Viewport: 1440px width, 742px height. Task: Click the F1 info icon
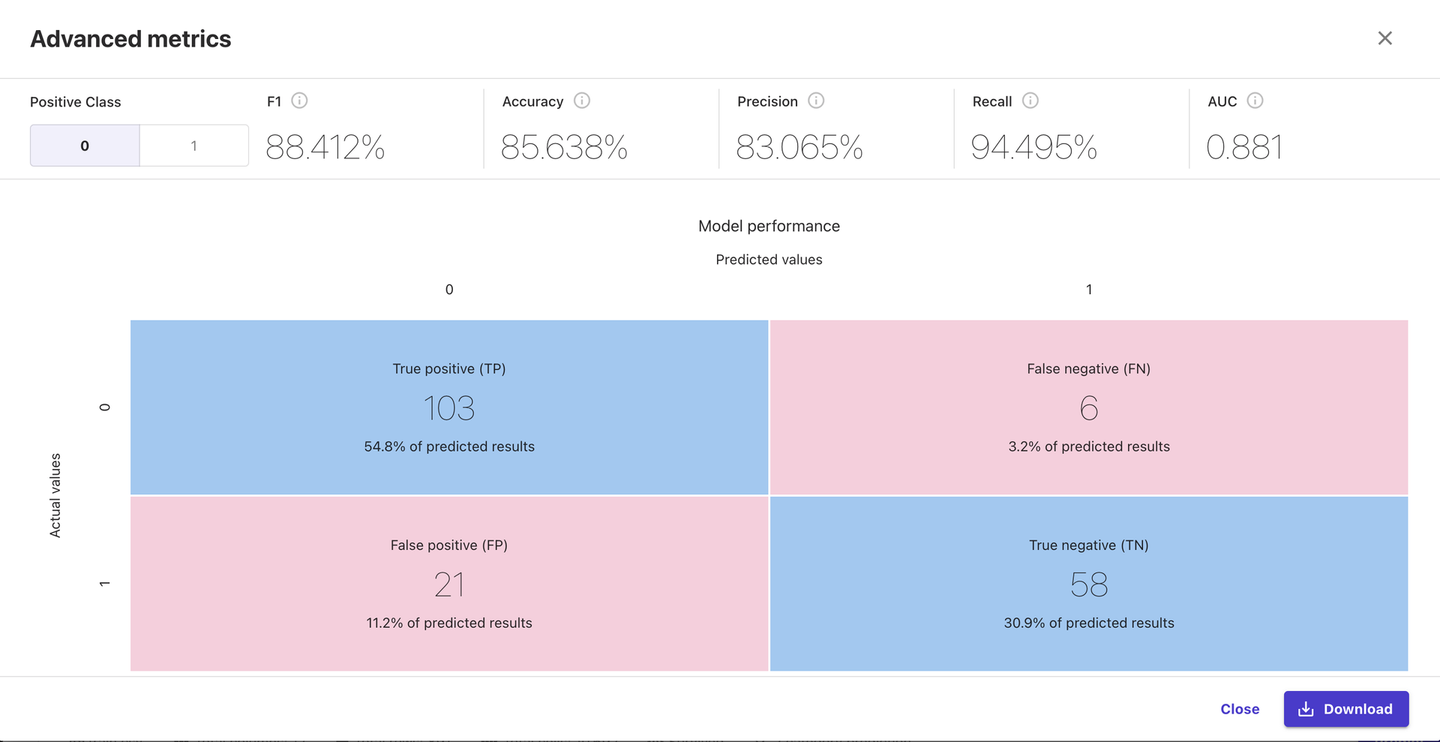click(x=299, y=101)
